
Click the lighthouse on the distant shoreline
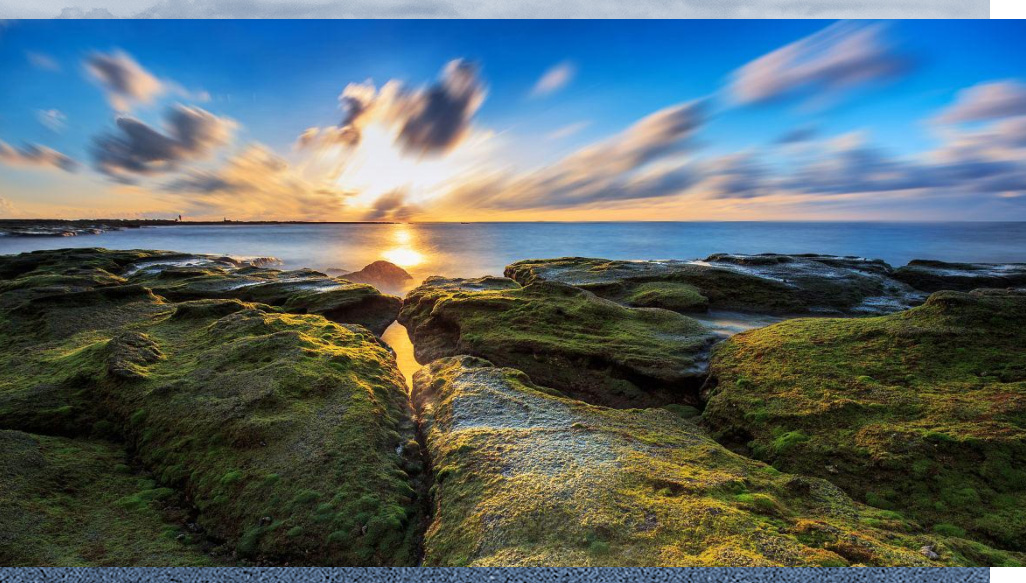pos(180,217)
